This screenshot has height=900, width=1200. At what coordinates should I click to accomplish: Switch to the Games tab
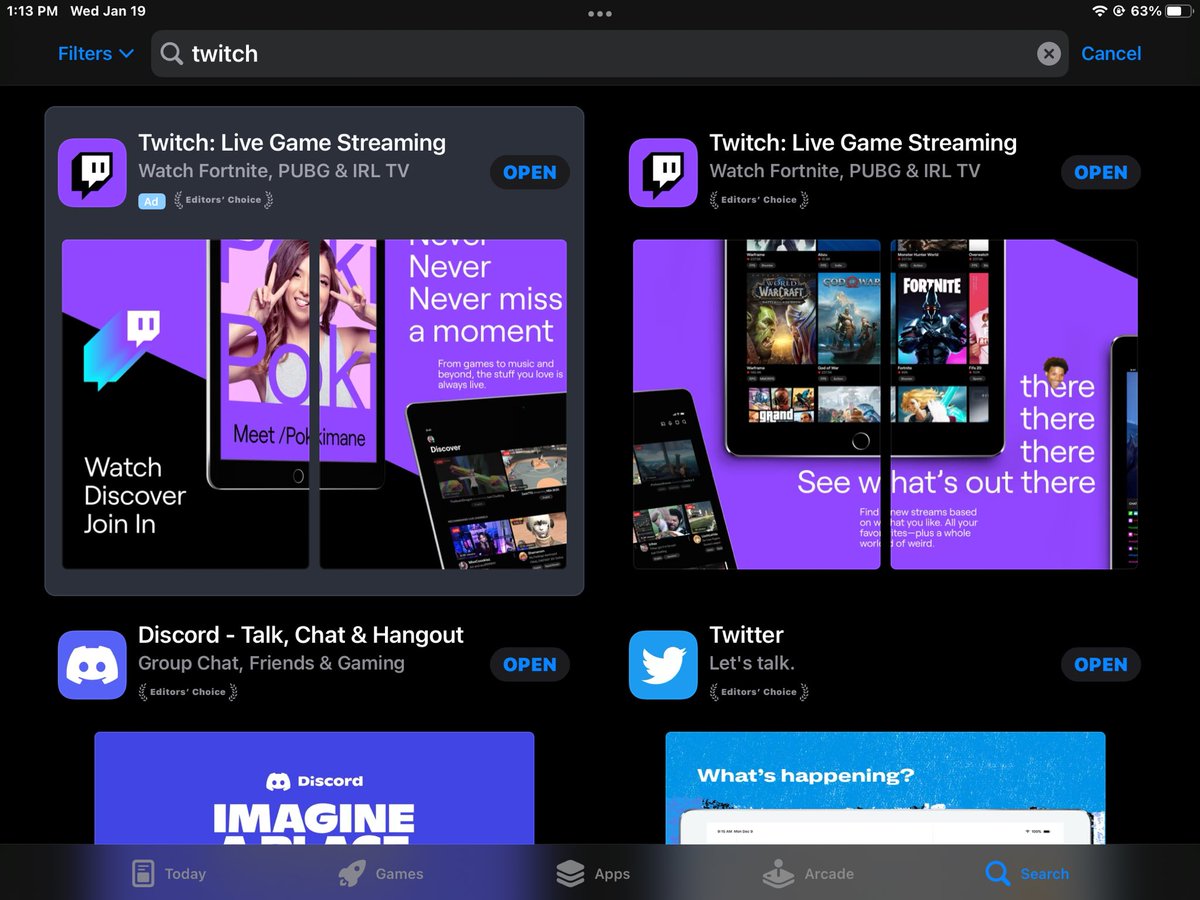[x=380, y=873]
